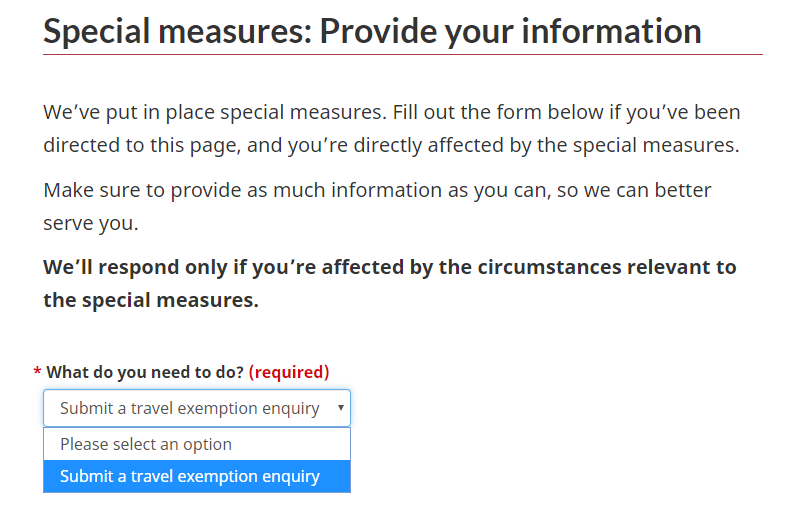Choose 'Please select an option' from list
The height and width of the screenshot is (510, 791).
coord(146,444)
